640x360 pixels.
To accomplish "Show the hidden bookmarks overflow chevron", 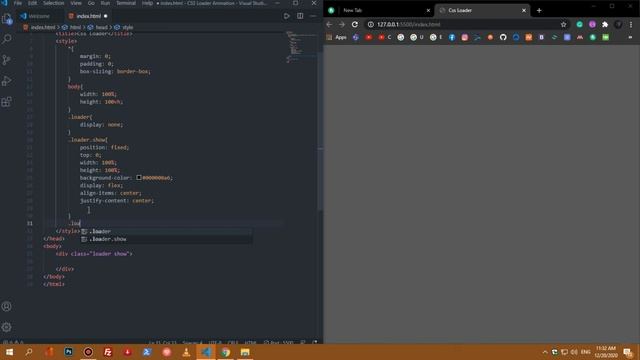I will click(630, 37).
